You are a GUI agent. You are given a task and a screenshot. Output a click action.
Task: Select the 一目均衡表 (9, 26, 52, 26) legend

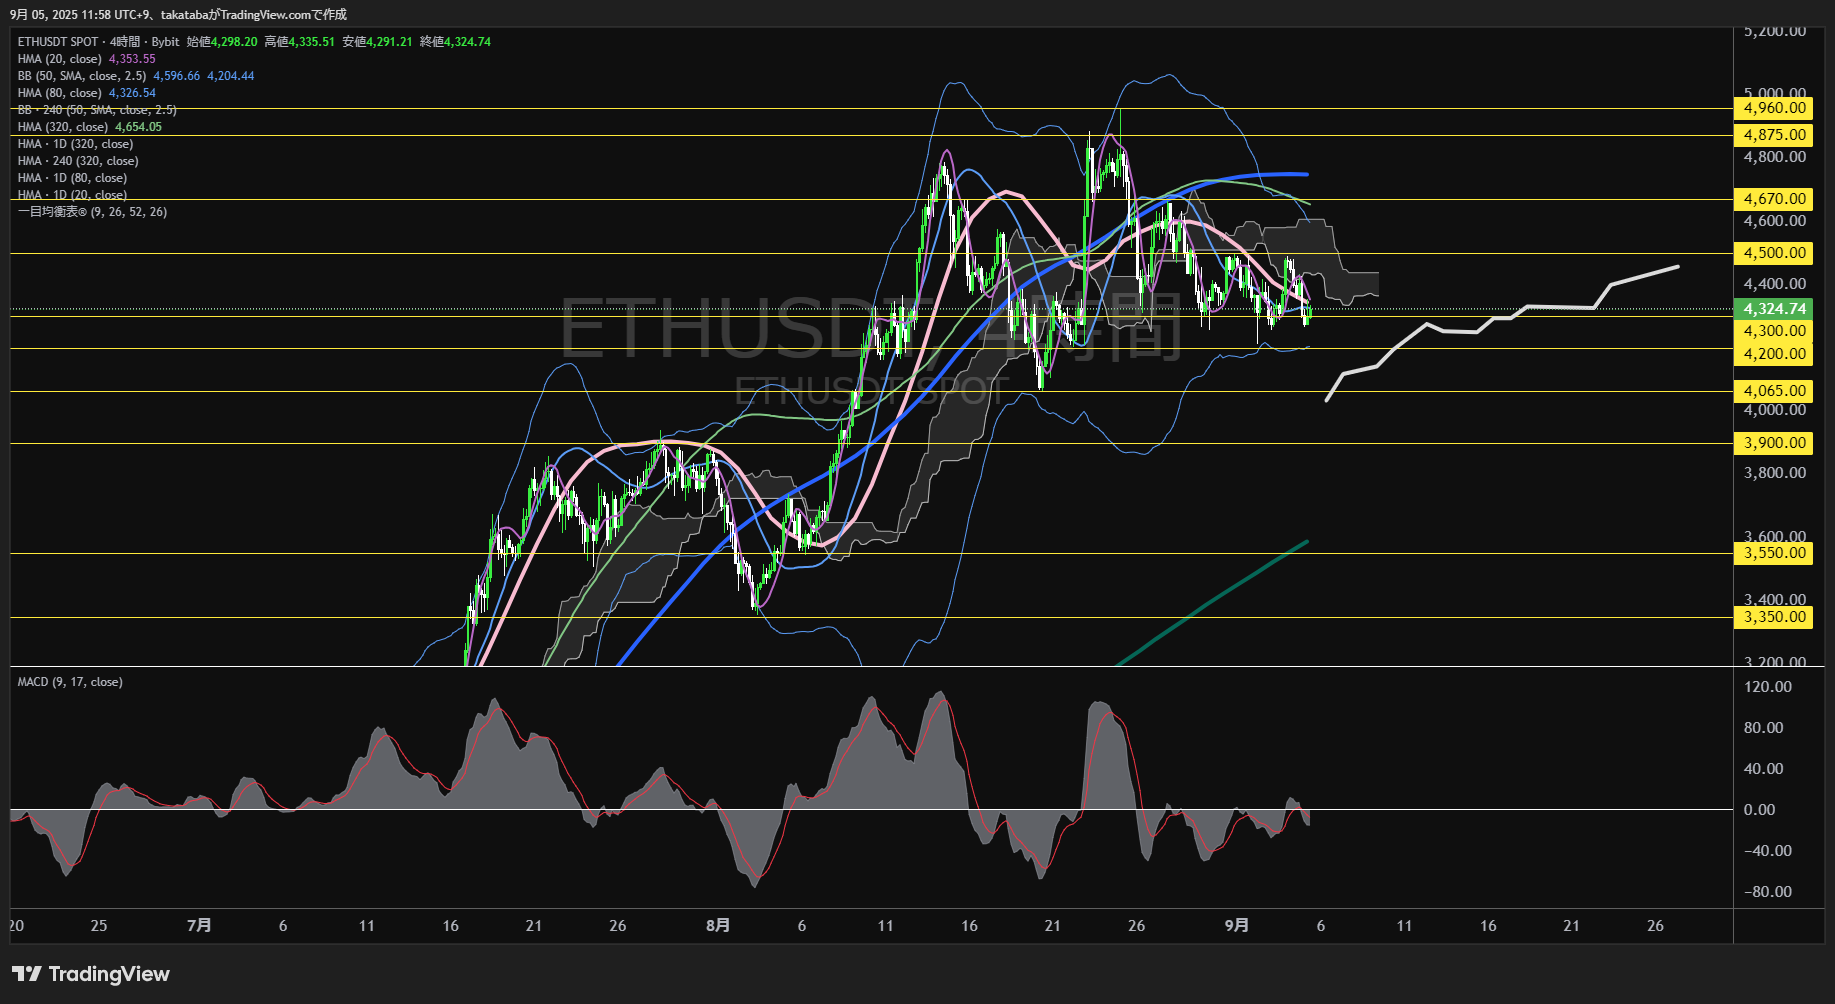click(x=92, y=212)
